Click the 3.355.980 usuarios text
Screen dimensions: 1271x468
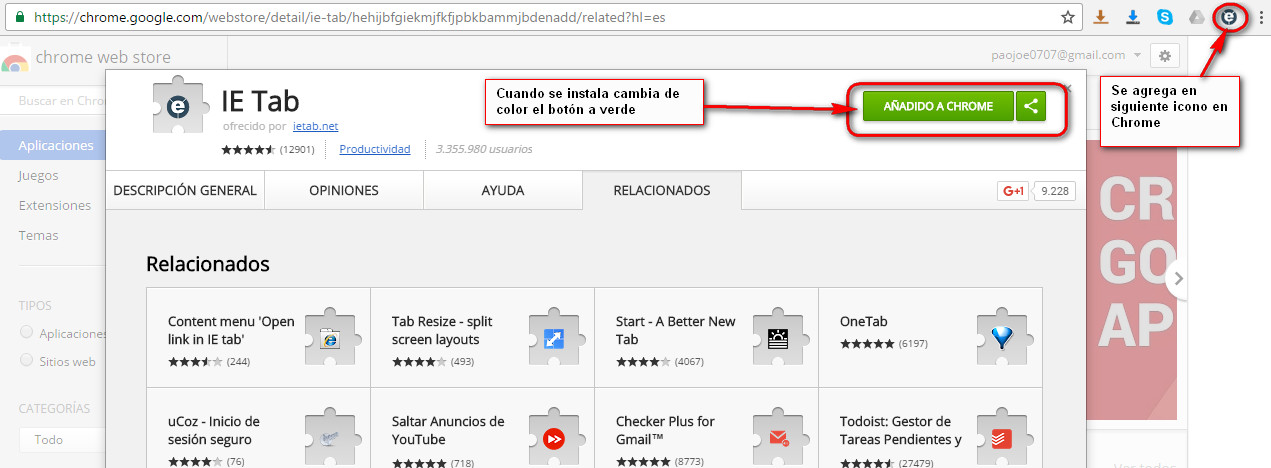[484, 149]
